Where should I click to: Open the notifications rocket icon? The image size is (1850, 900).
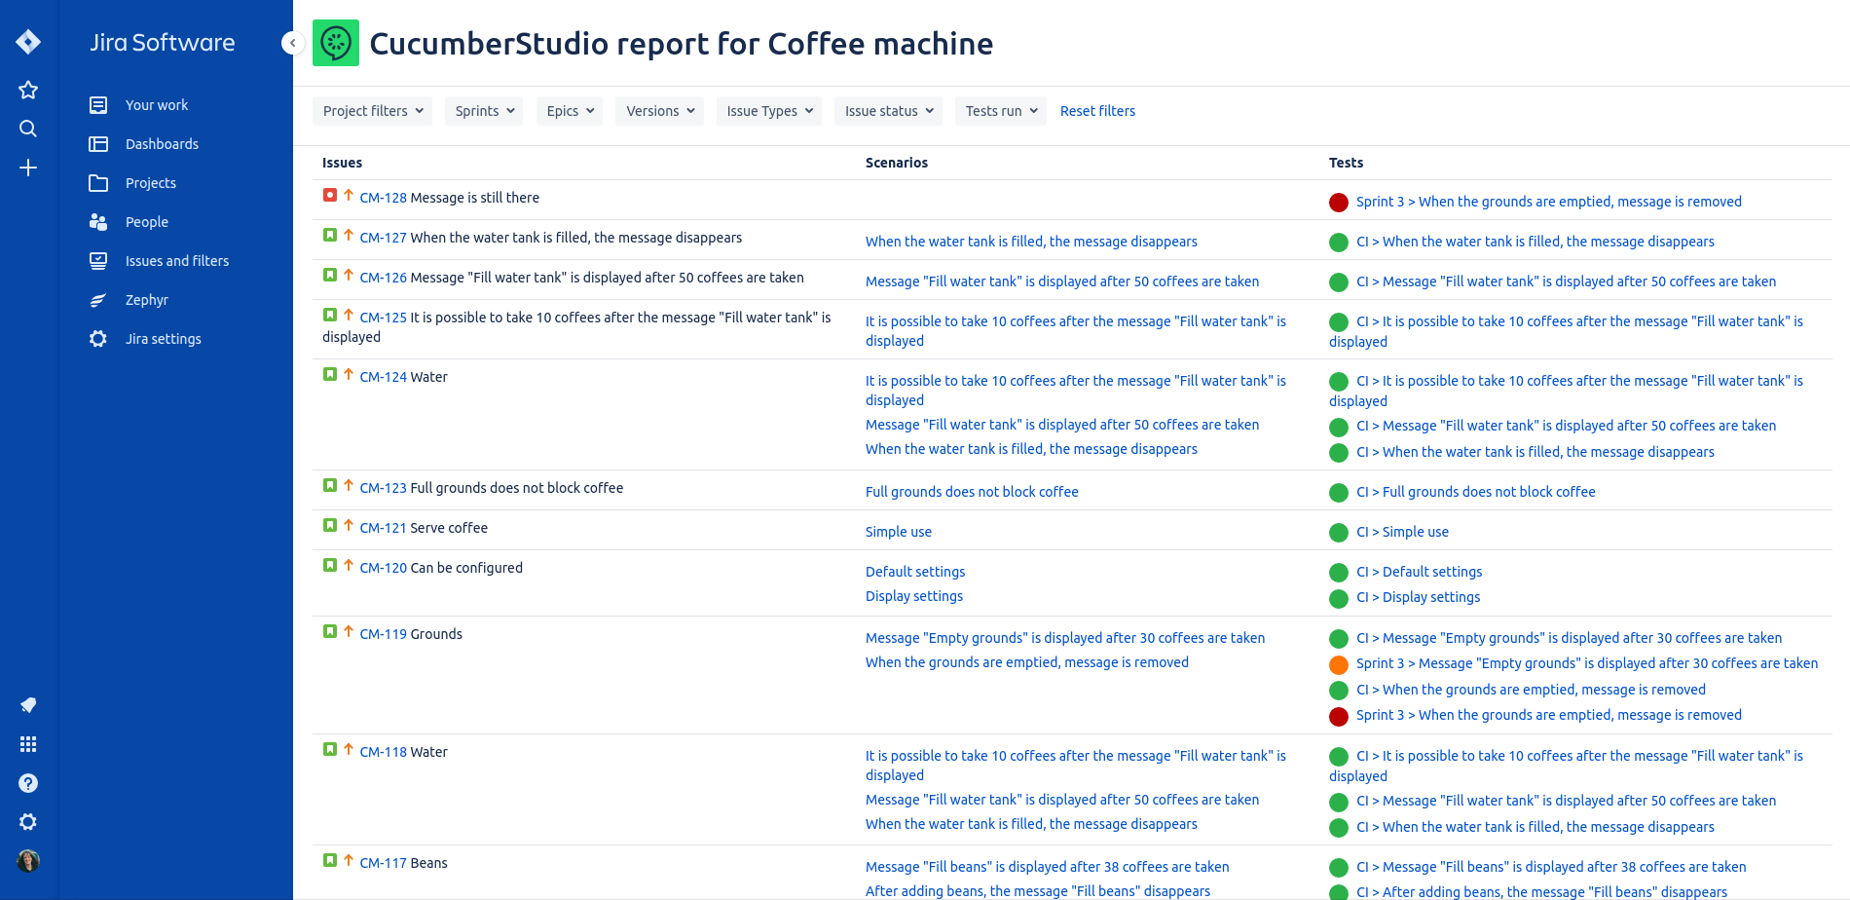click(x=28, y=705)
